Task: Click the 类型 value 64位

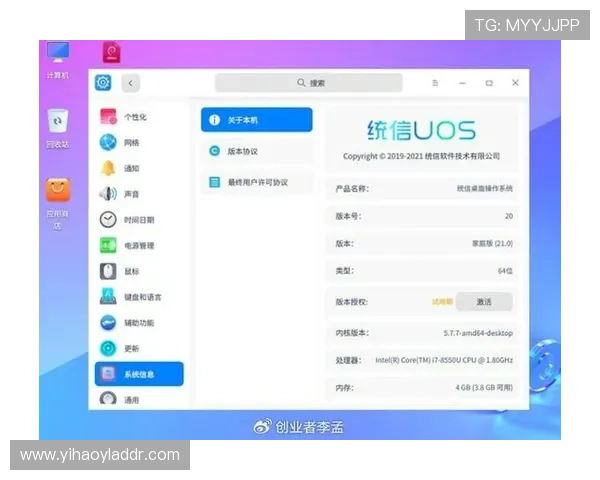Action: 505,271
